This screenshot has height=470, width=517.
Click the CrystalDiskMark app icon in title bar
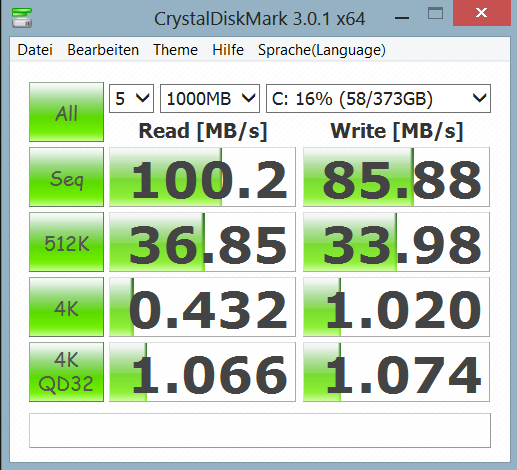[x=22, y=18]
